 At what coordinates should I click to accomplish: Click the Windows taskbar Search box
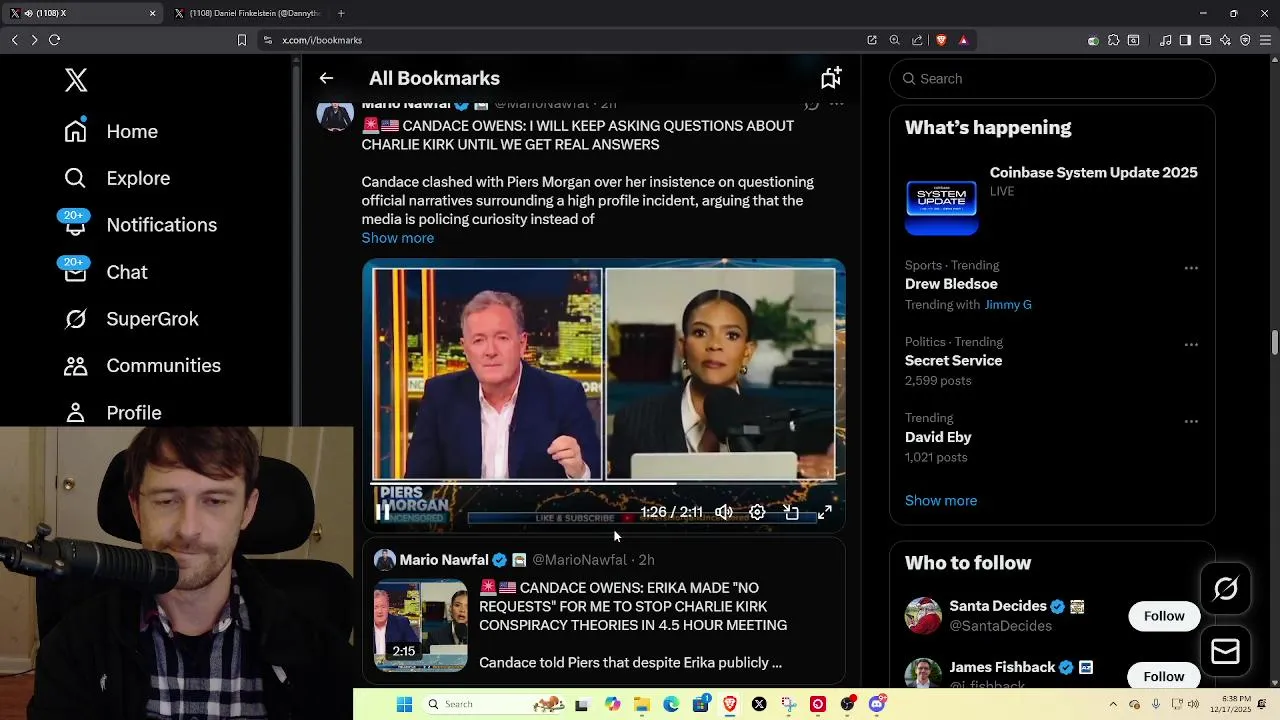point(495,704)
